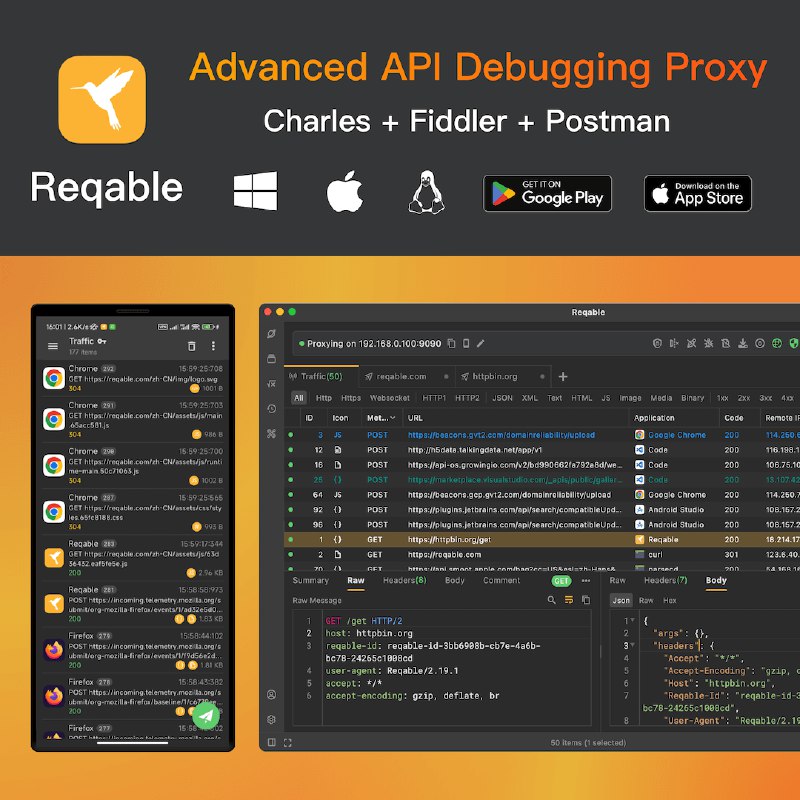Click the copy icon next to Proxying address
Screen dimensions: 800x800
pos(451,343)
